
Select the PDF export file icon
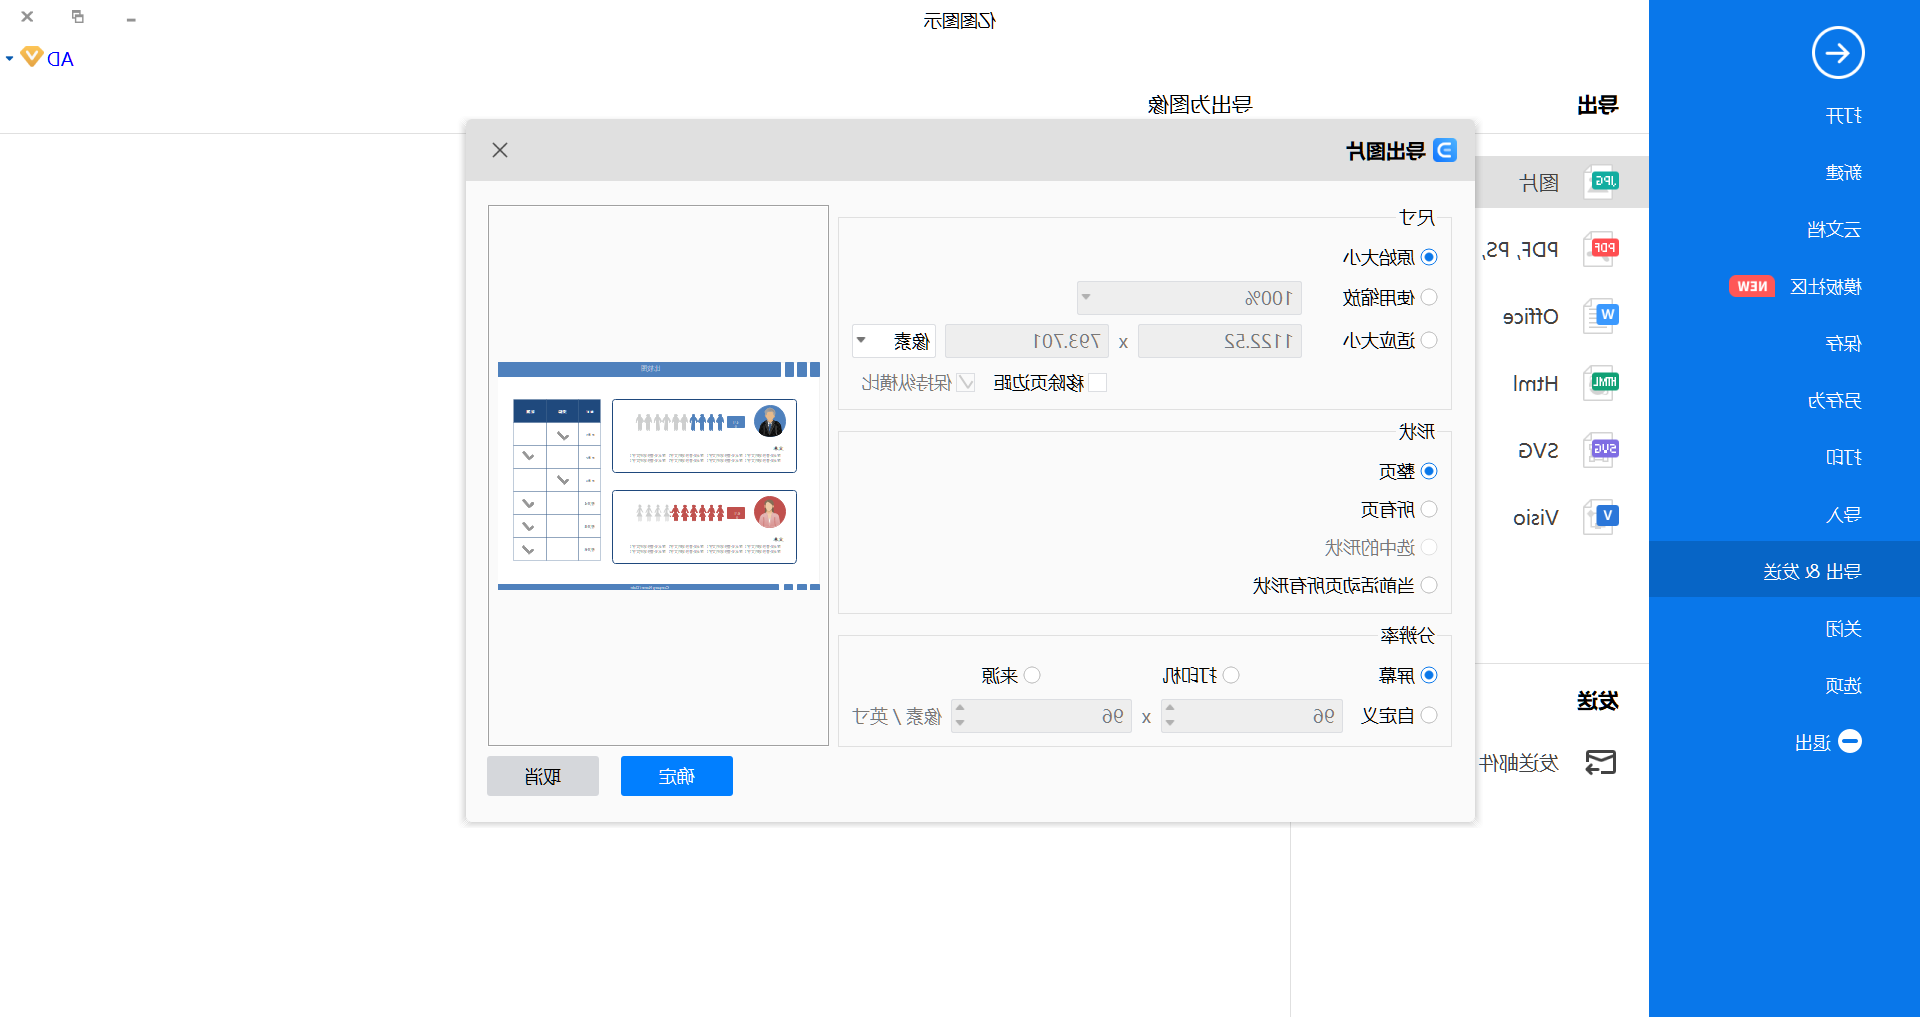pos(1602,248)
